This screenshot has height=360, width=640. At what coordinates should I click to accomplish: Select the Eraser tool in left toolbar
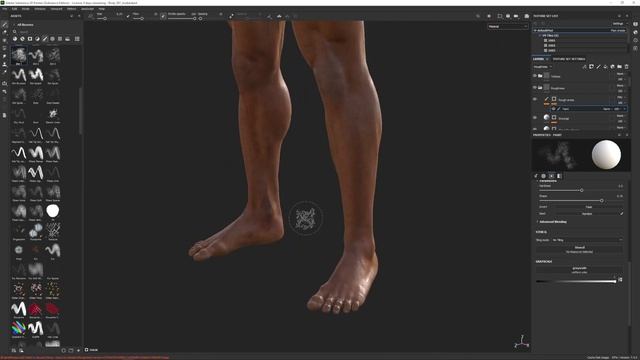pyautogui.click(x=4, y=32)
